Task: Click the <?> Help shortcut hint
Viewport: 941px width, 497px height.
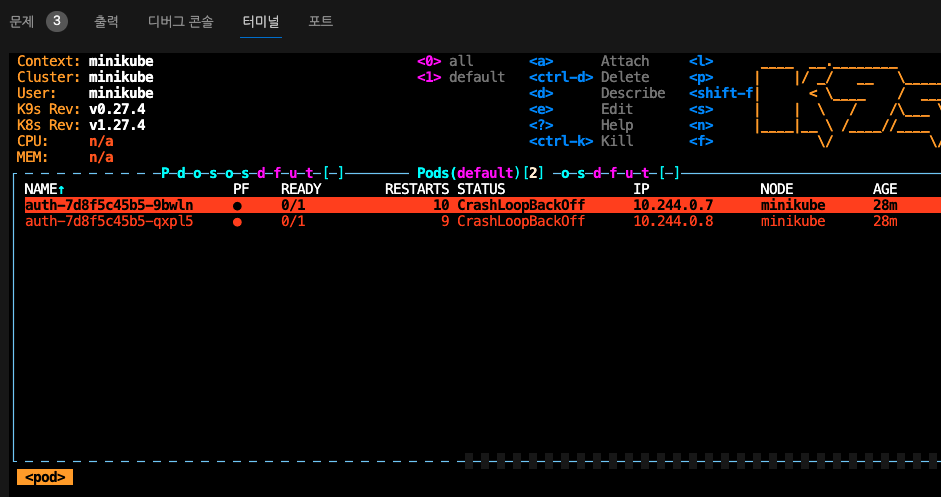Action: pyautogui.click(x=581, y=125)
